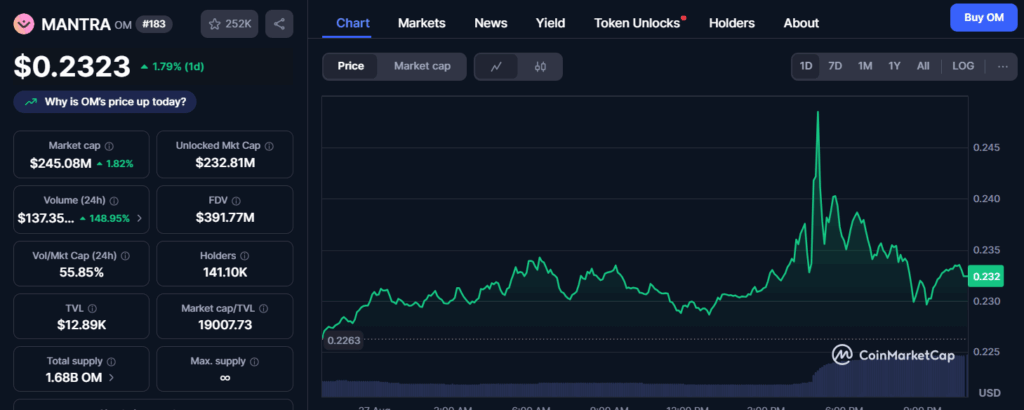Click Holders info icon
The width and height of the screenshot is (1024, 410).
244,256
